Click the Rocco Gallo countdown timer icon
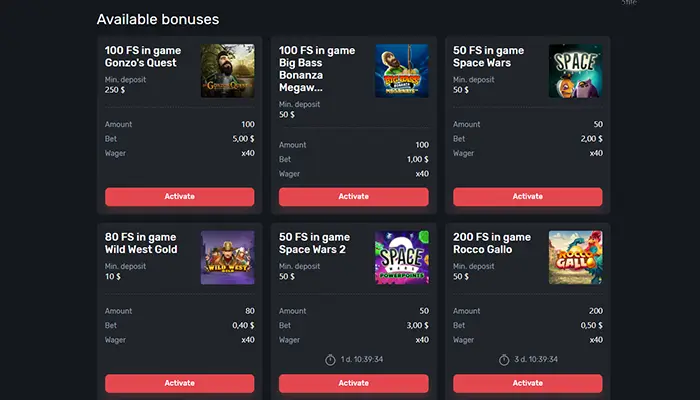 (504, 358)
